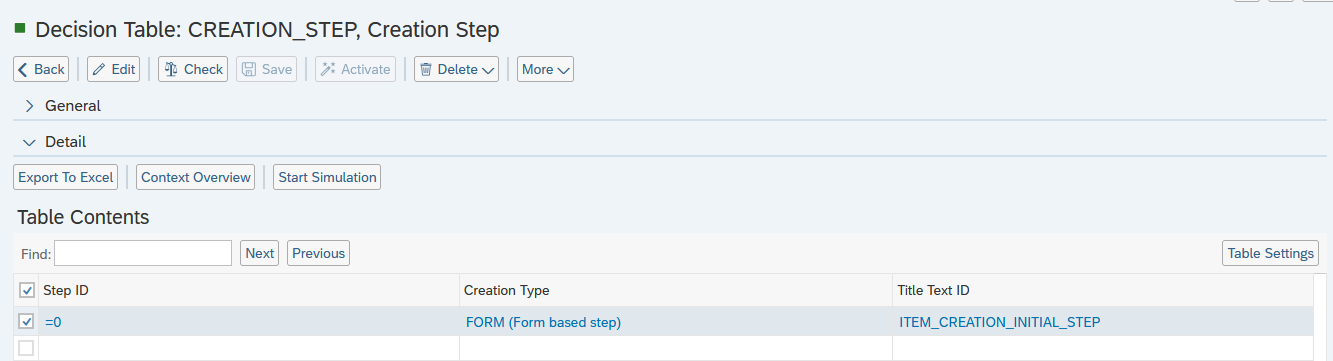Open Table Settings
Viewport: 1333px width, 361px height.
pyautogui.click(x=1270, y=253)
